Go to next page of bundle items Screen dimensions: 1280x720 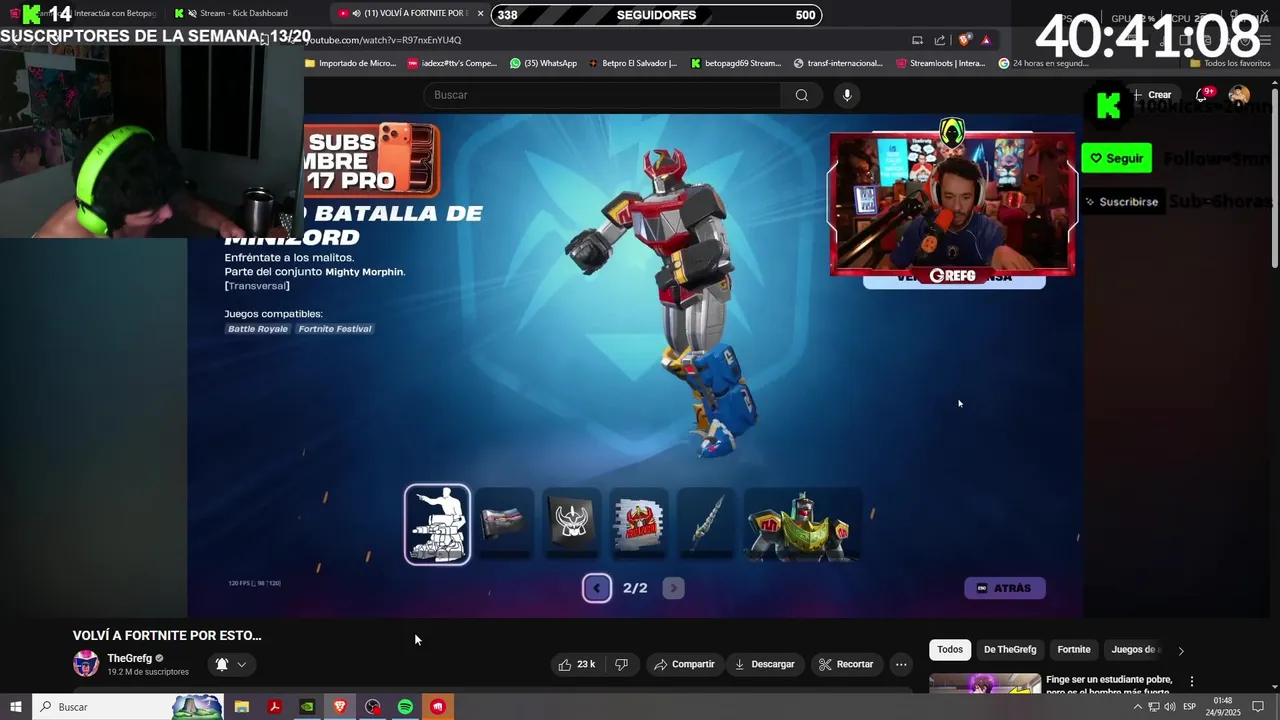tap(673, 588)
